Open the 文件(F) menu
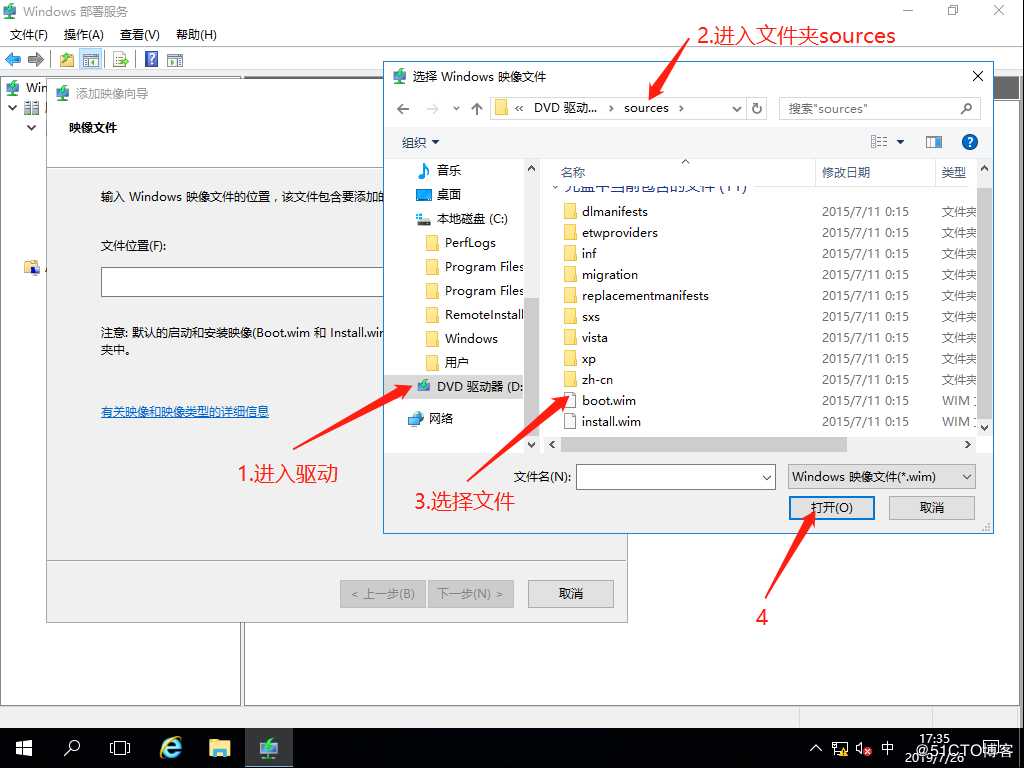 [29, 35]
